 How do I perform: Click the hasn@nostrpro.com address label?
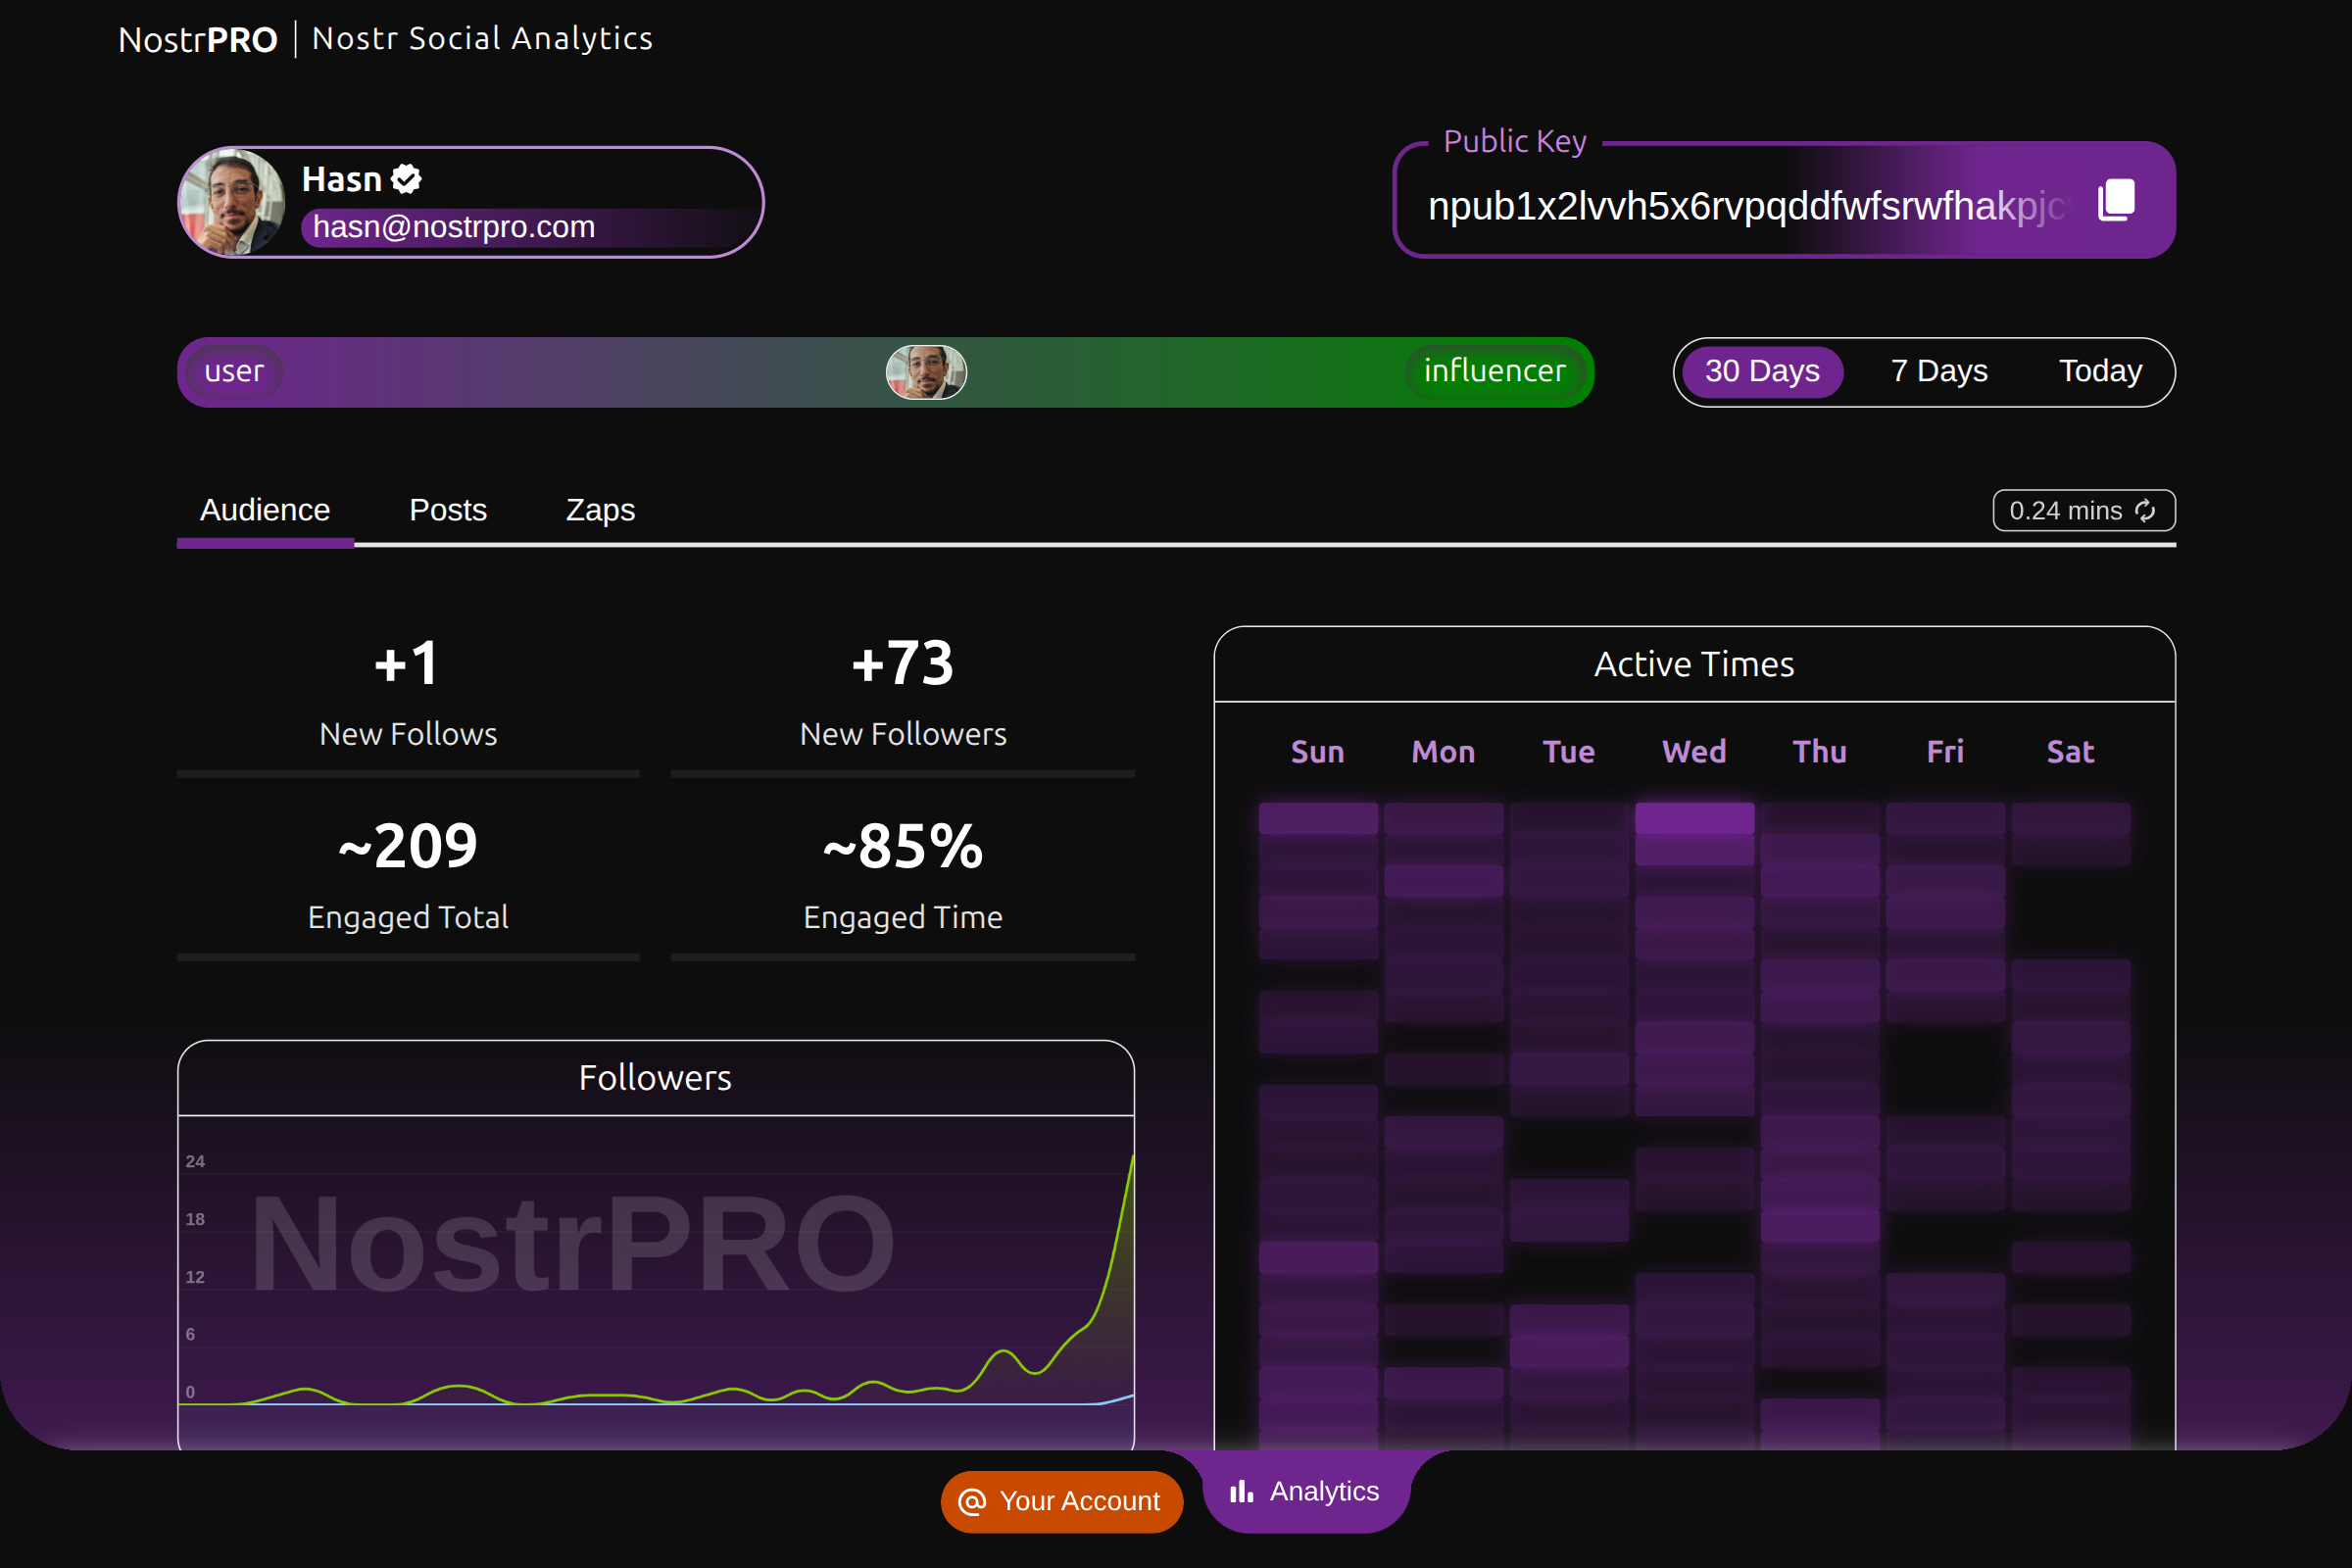[454, 227]
